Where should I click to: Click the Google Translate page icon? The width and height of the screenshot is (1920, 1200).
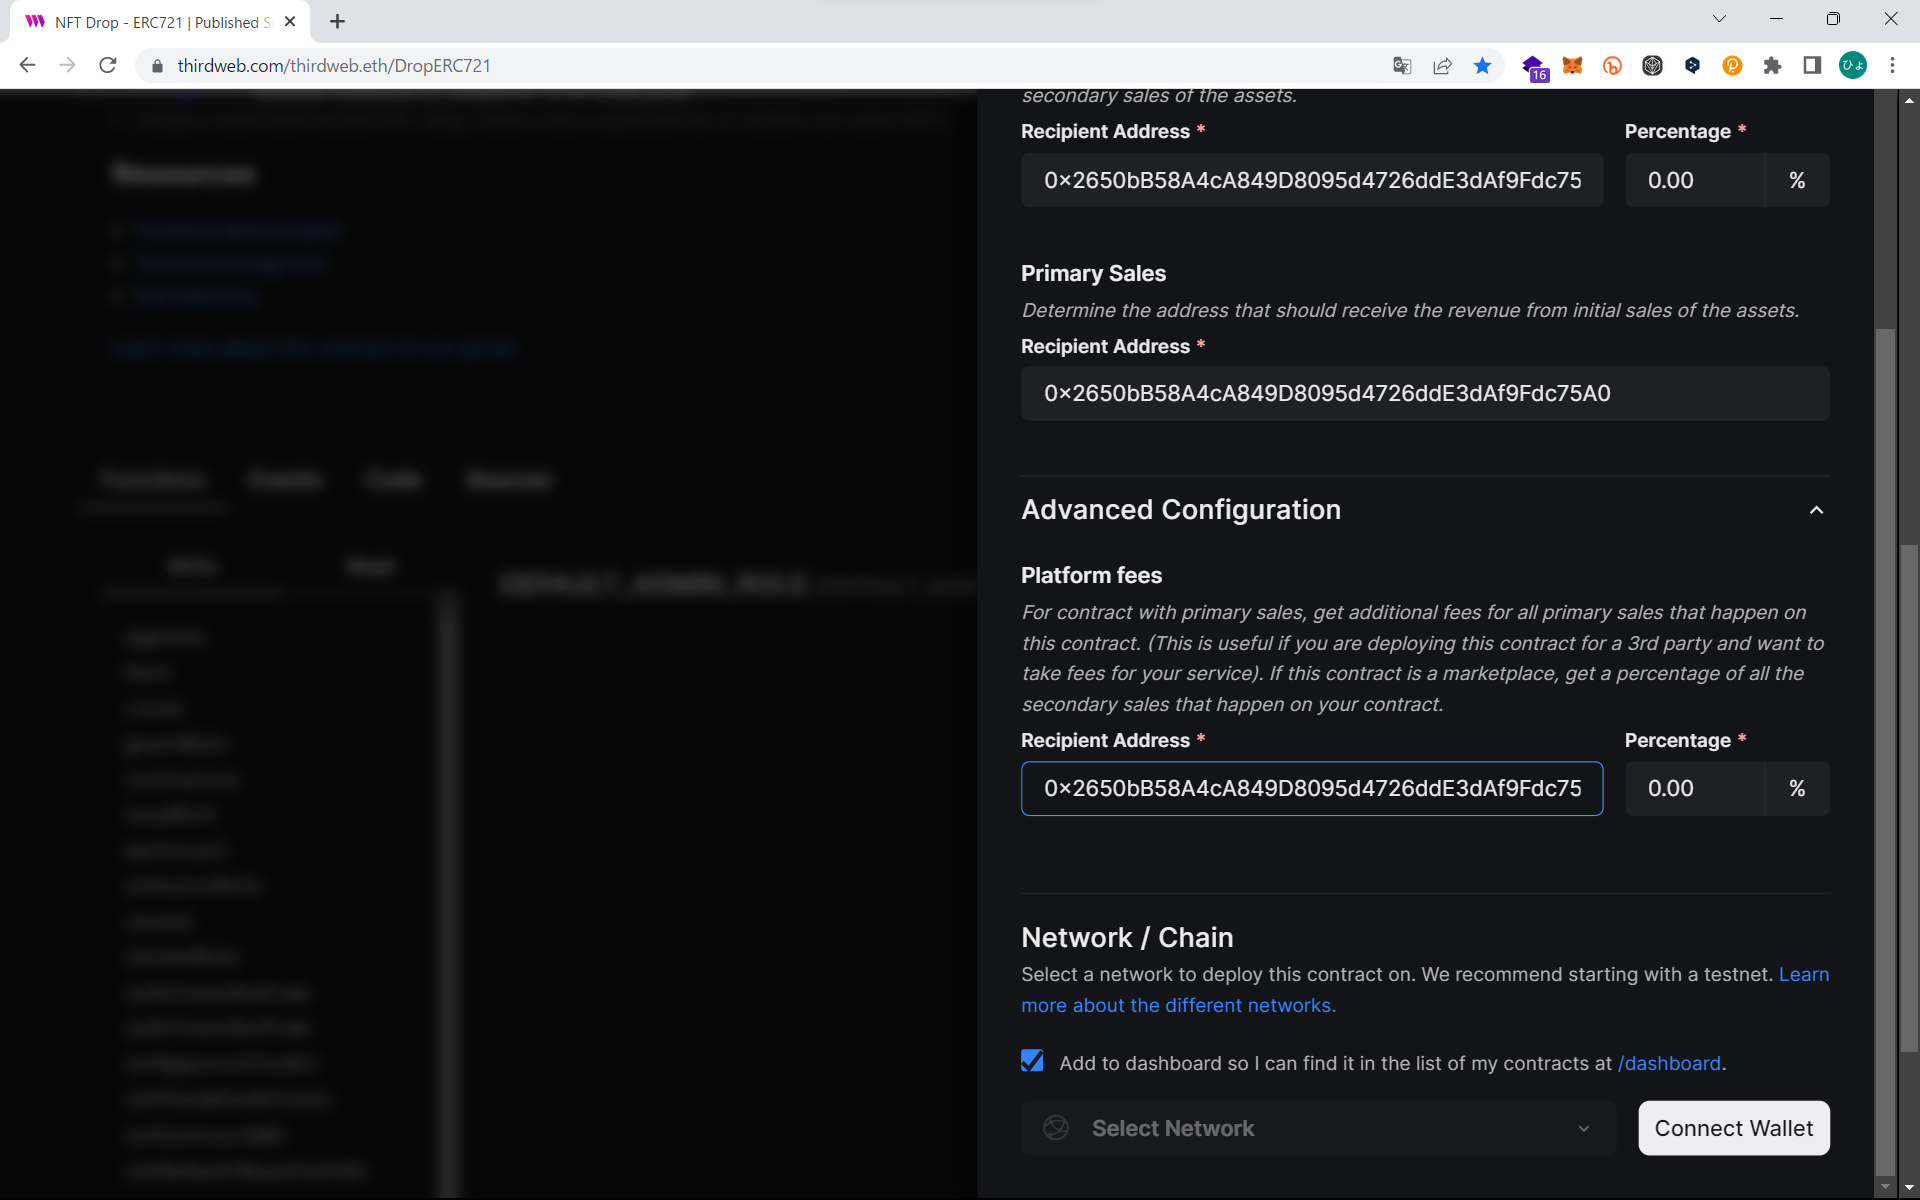(1402, 66)
